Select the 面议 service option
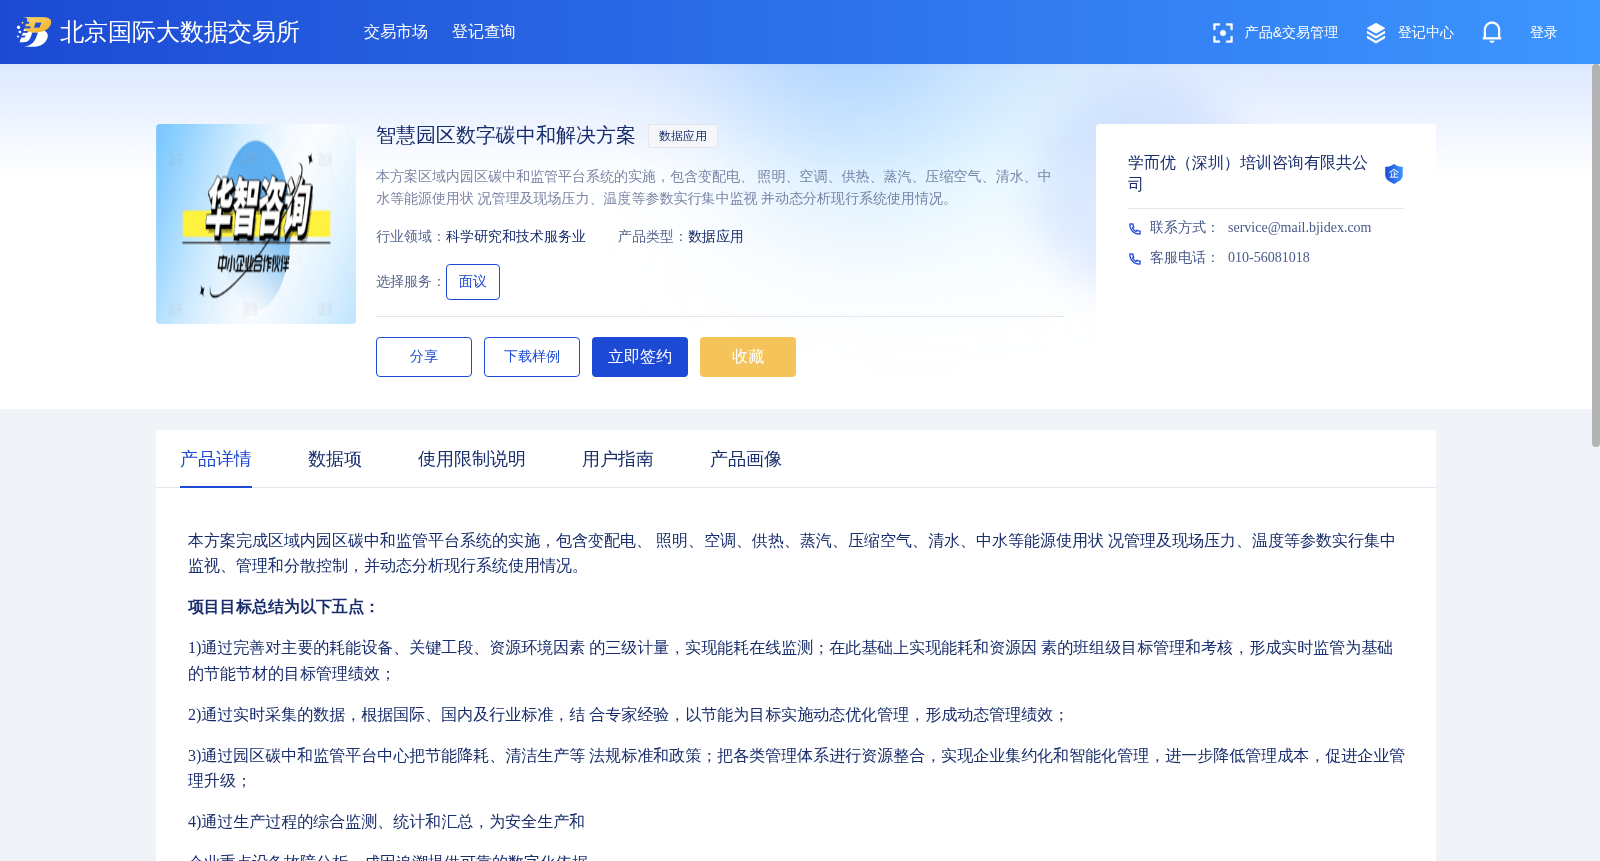 pos(473,282)
